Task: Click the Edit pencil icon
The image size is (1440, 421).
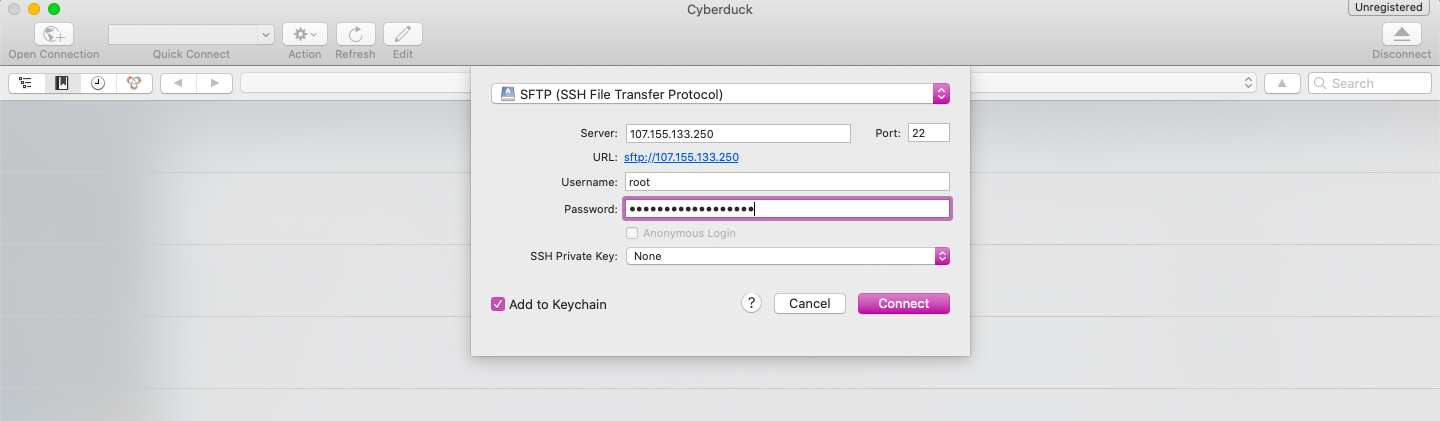Action: tap(403, 34)
